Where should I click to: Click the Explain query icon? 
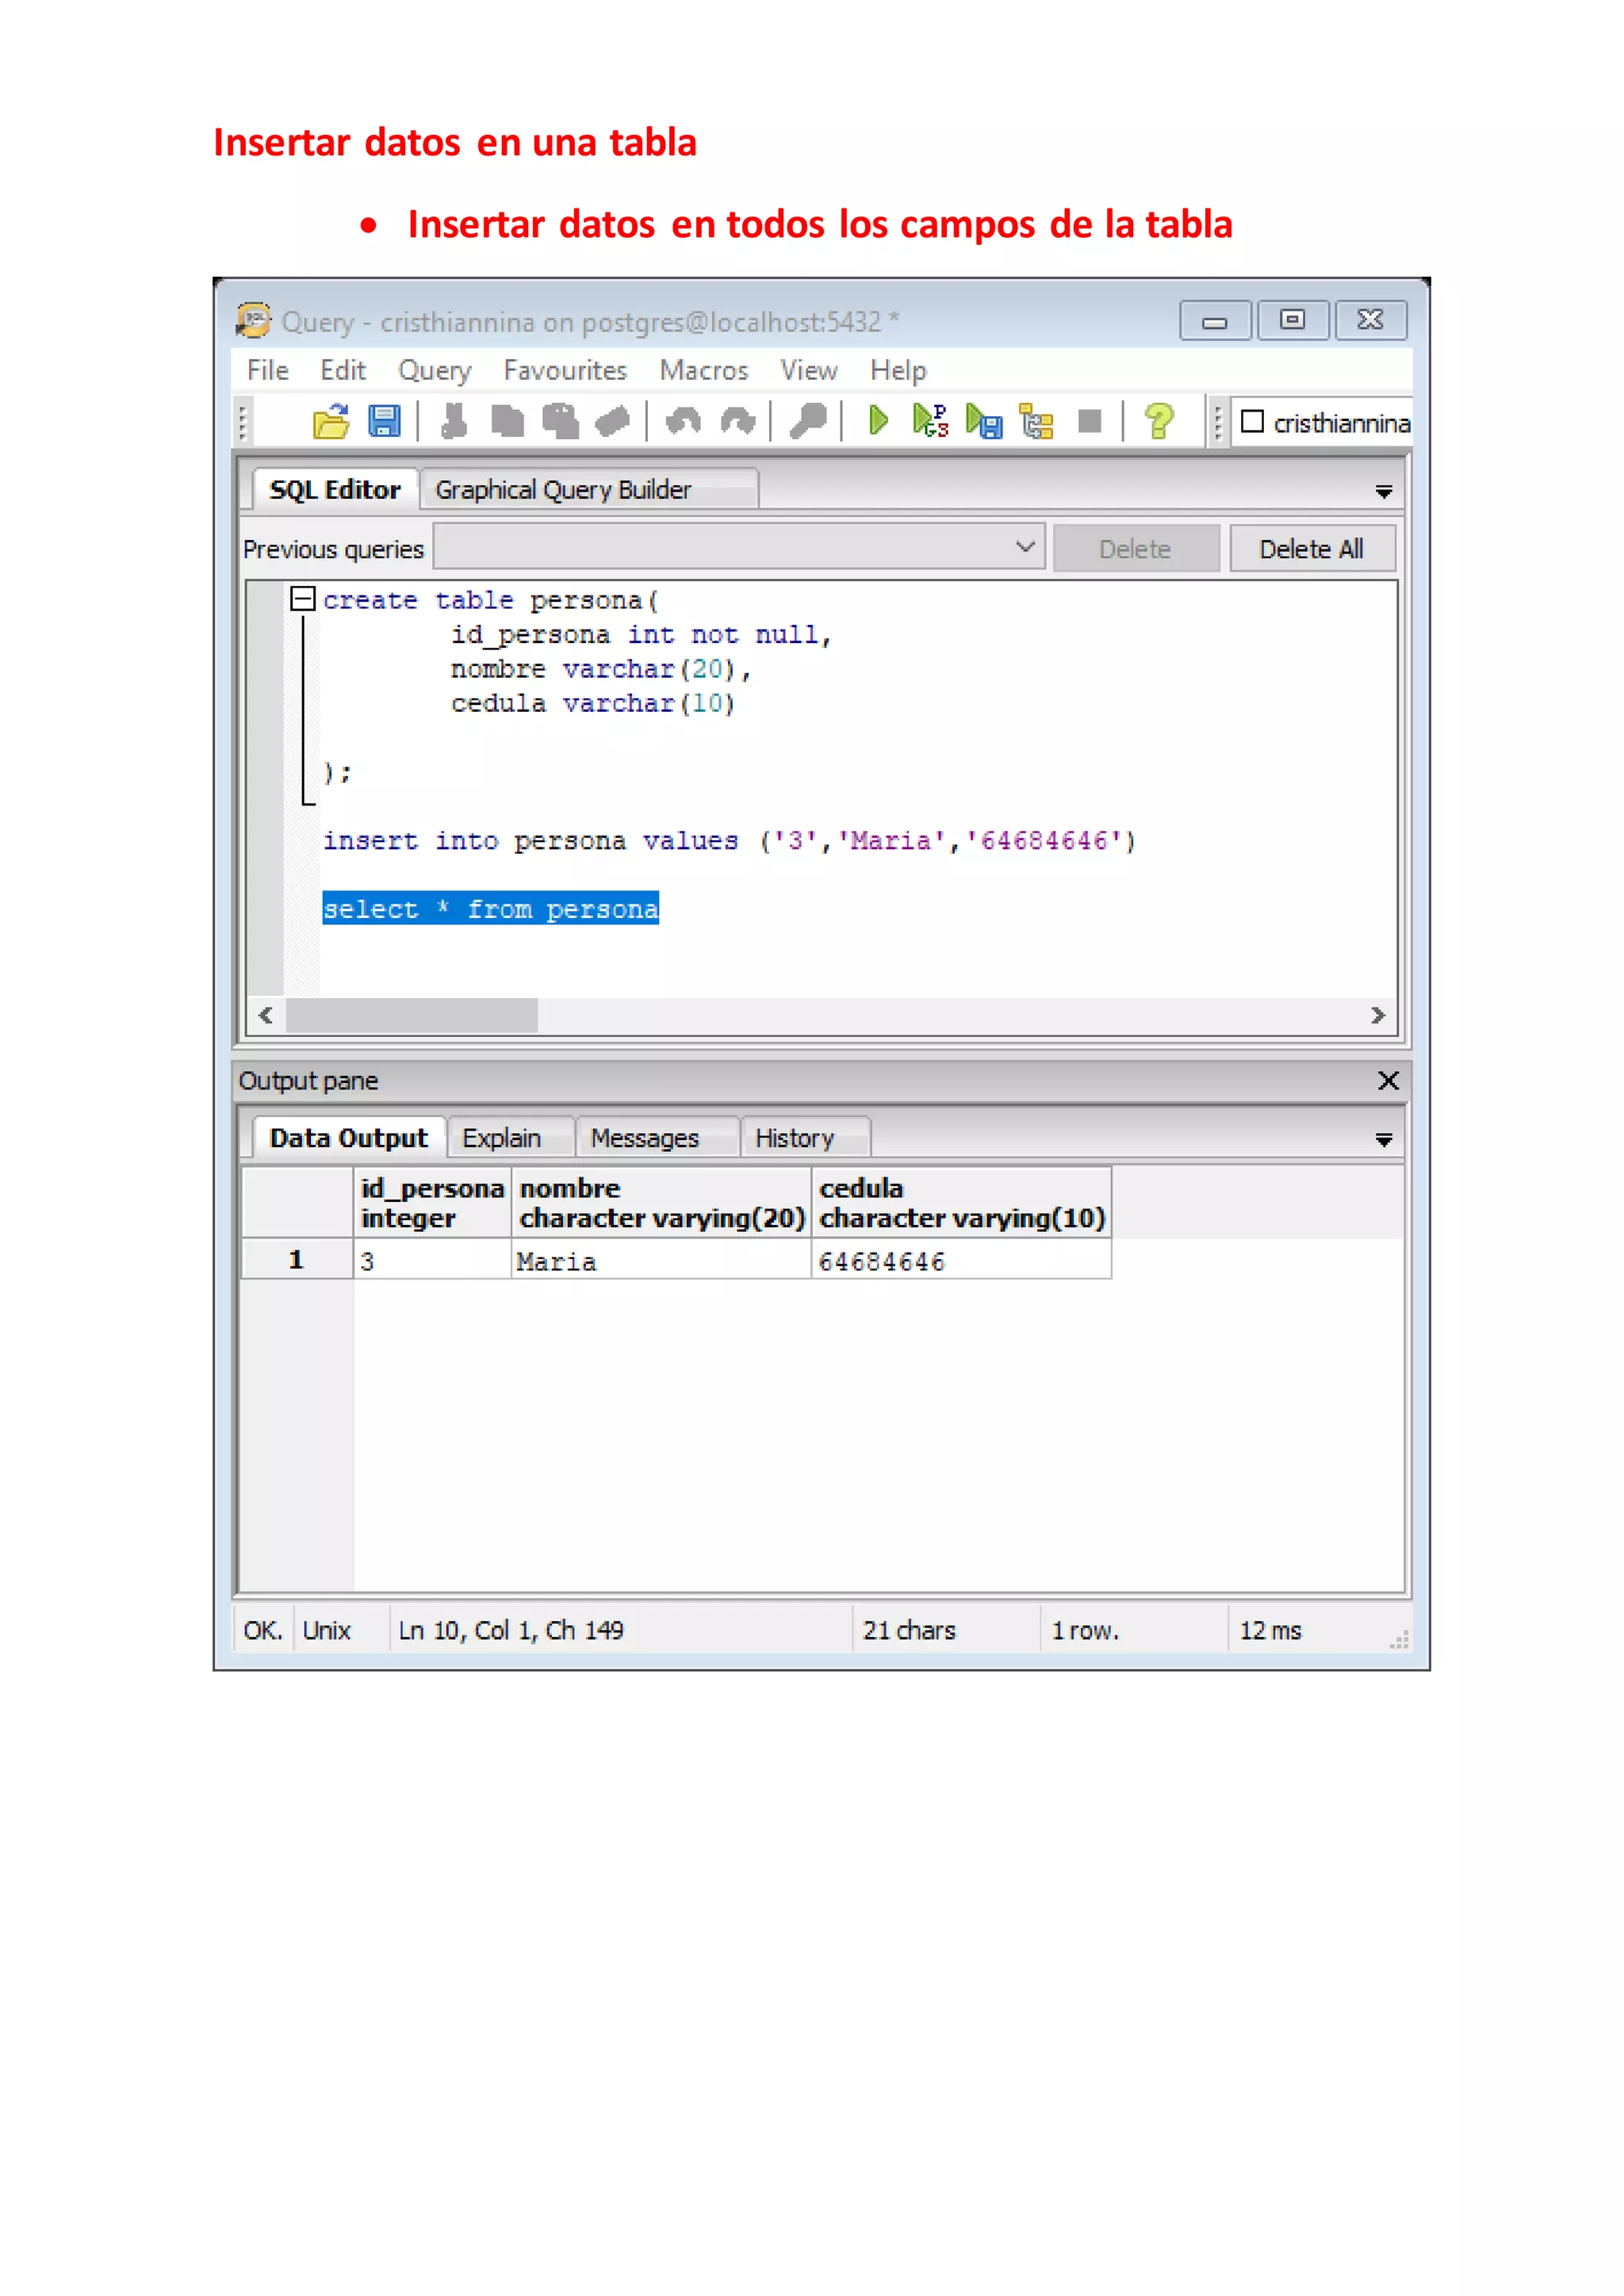1036,422
